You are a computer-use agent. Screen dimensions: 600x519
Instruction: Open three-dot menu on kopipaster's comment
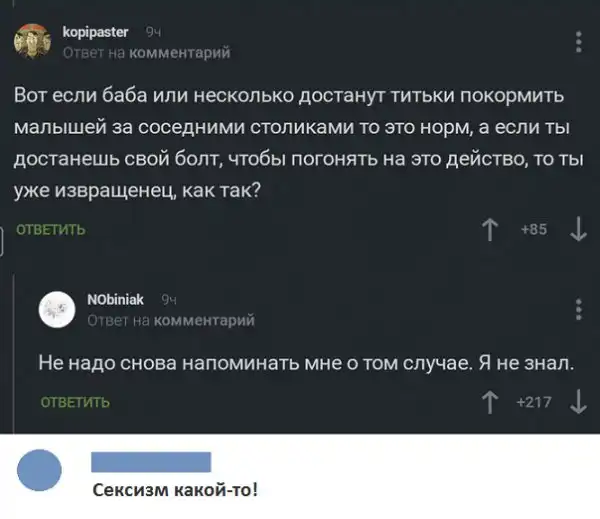click(x=580, y=41)
